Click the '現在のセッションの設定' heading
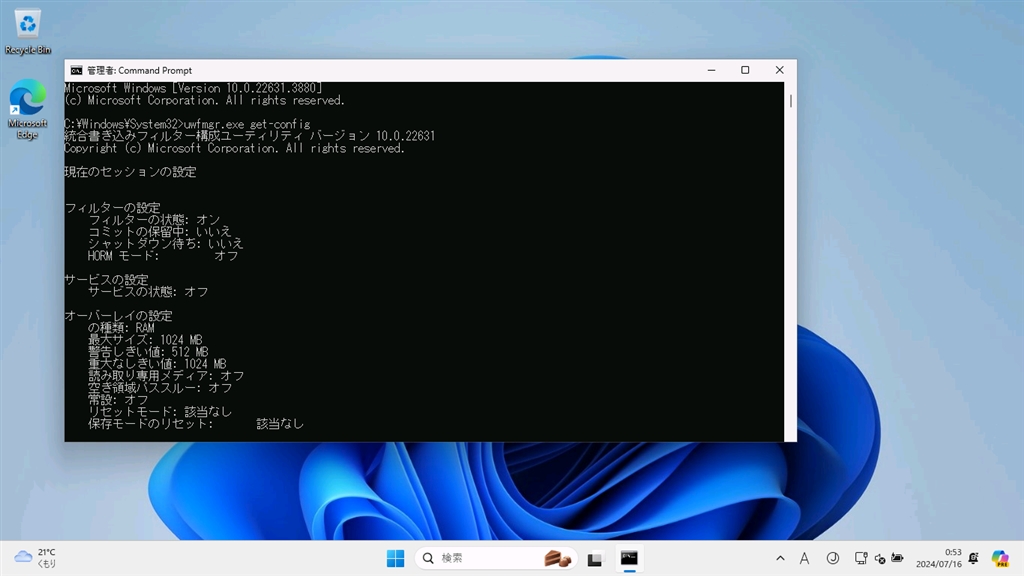Screen dimensions: 1024x576 [x=130, y=172]
